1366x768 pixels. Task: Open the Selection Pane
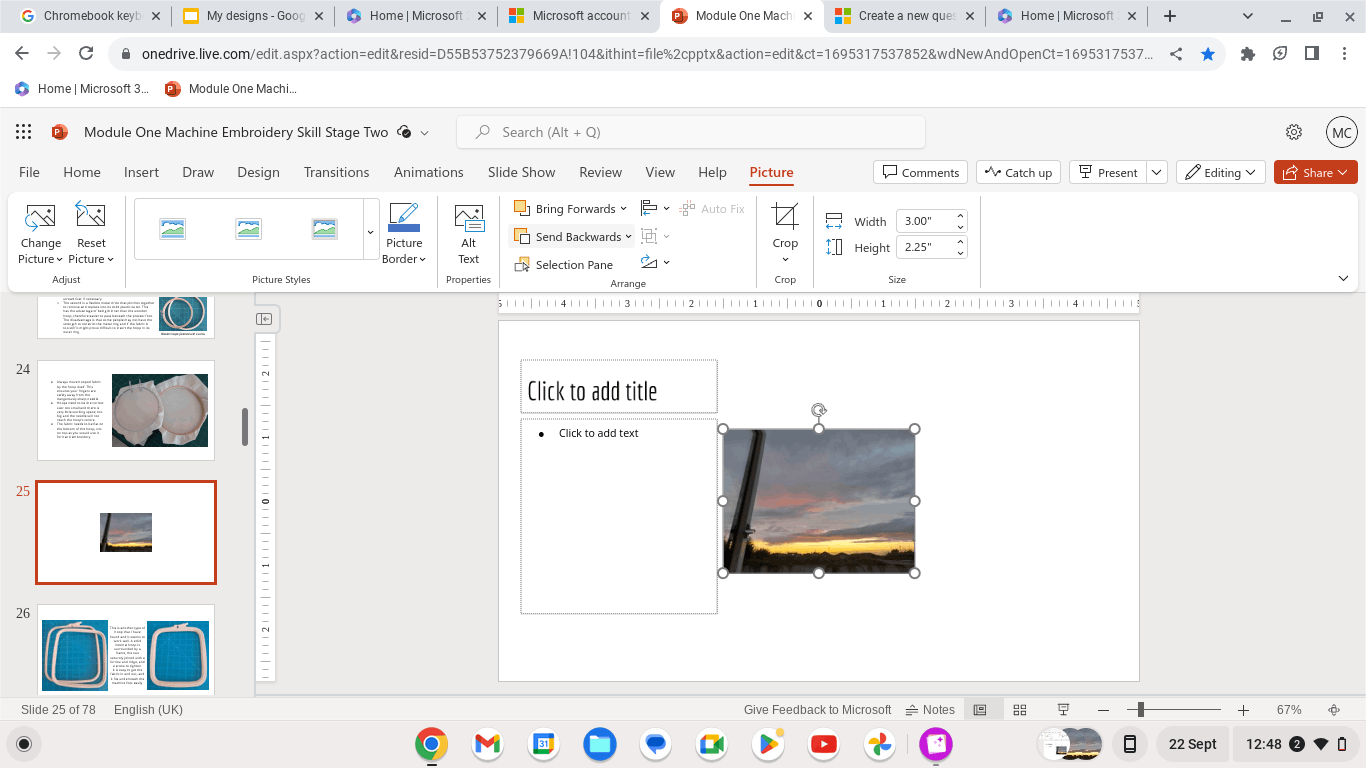[x=564, y=265]
